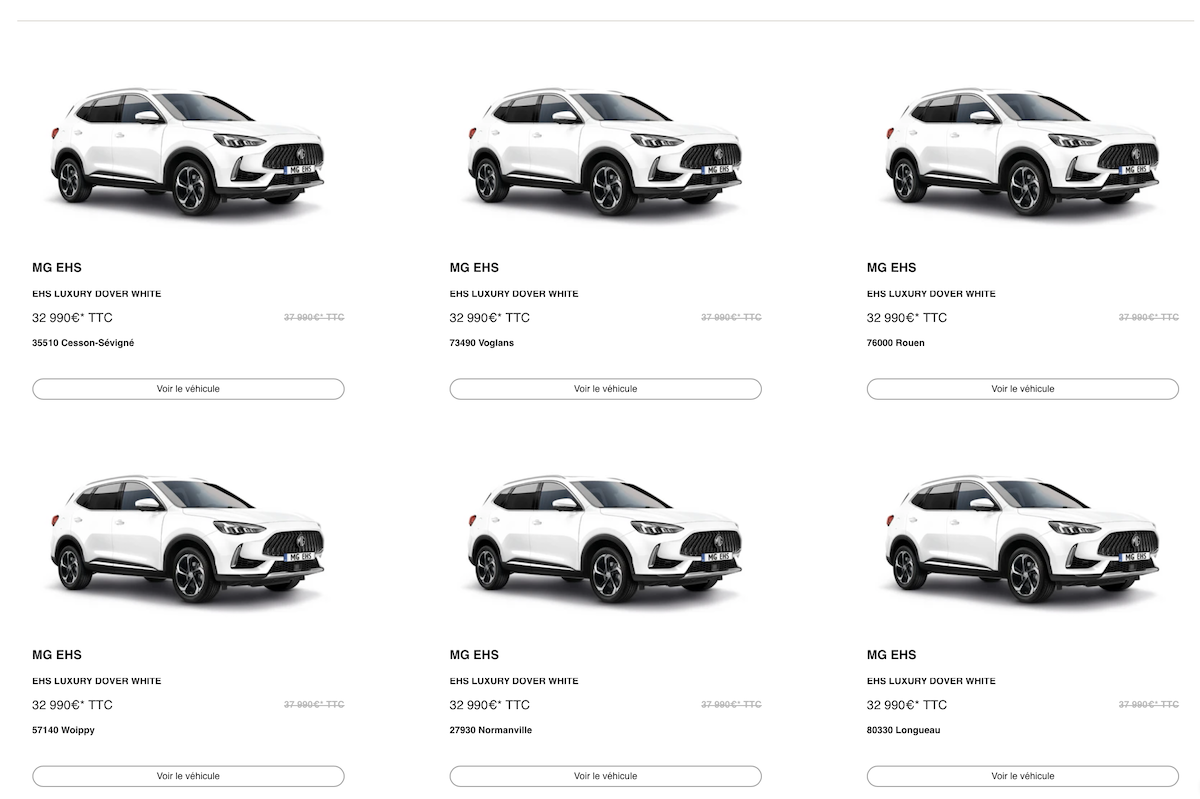Open the 'MG EHS' heading for the Rouen listing
The image size is (1200, 799).
tap(891, 268)
